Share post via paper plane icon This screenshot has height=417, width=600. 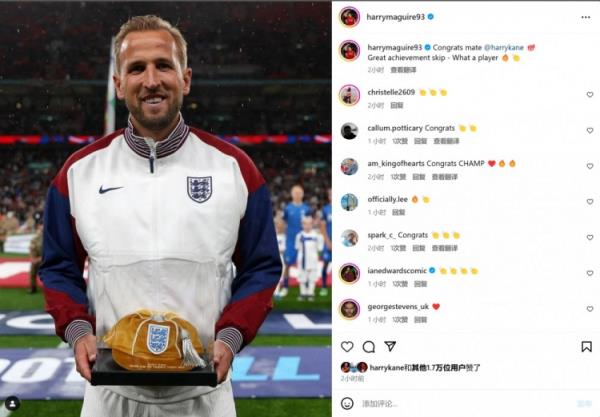pos(390,346)
